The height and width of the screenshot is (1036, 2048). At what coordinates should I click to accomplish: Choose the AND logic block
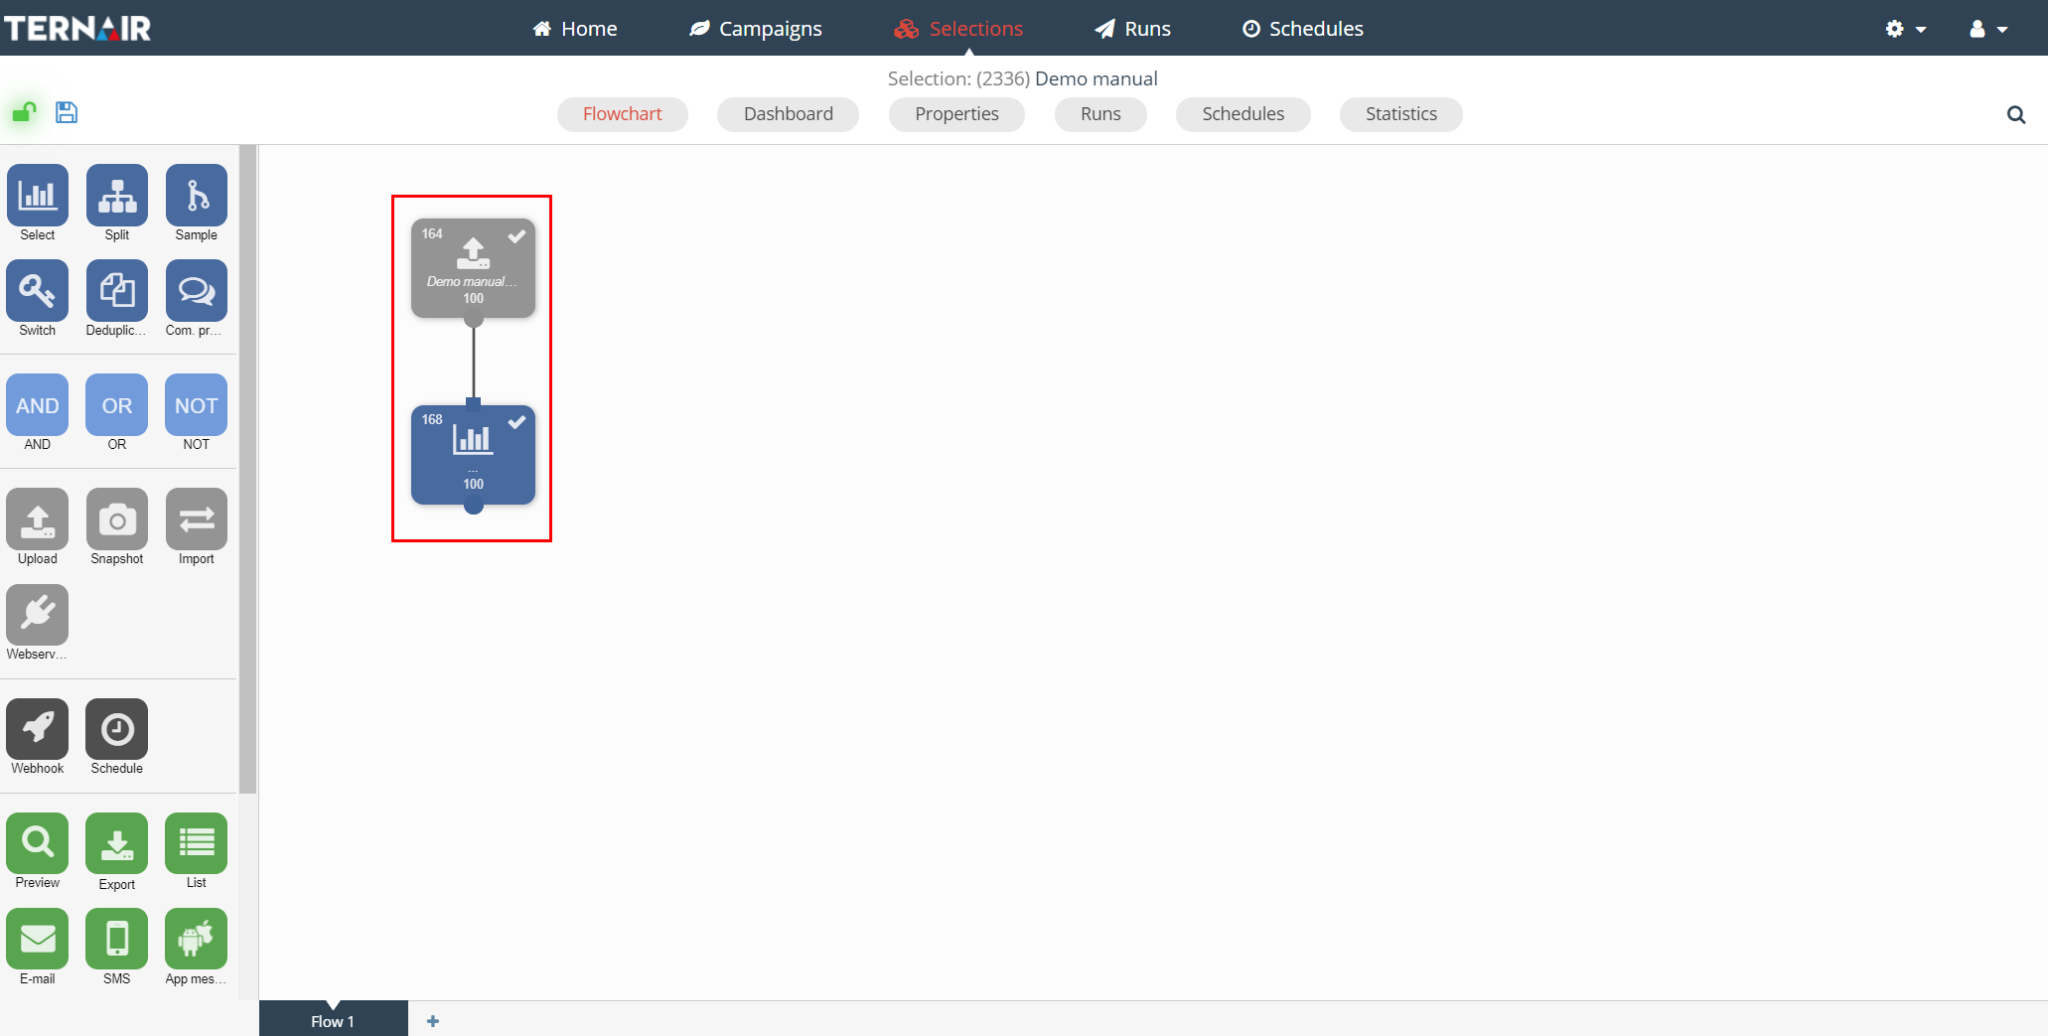coord(38,405)
